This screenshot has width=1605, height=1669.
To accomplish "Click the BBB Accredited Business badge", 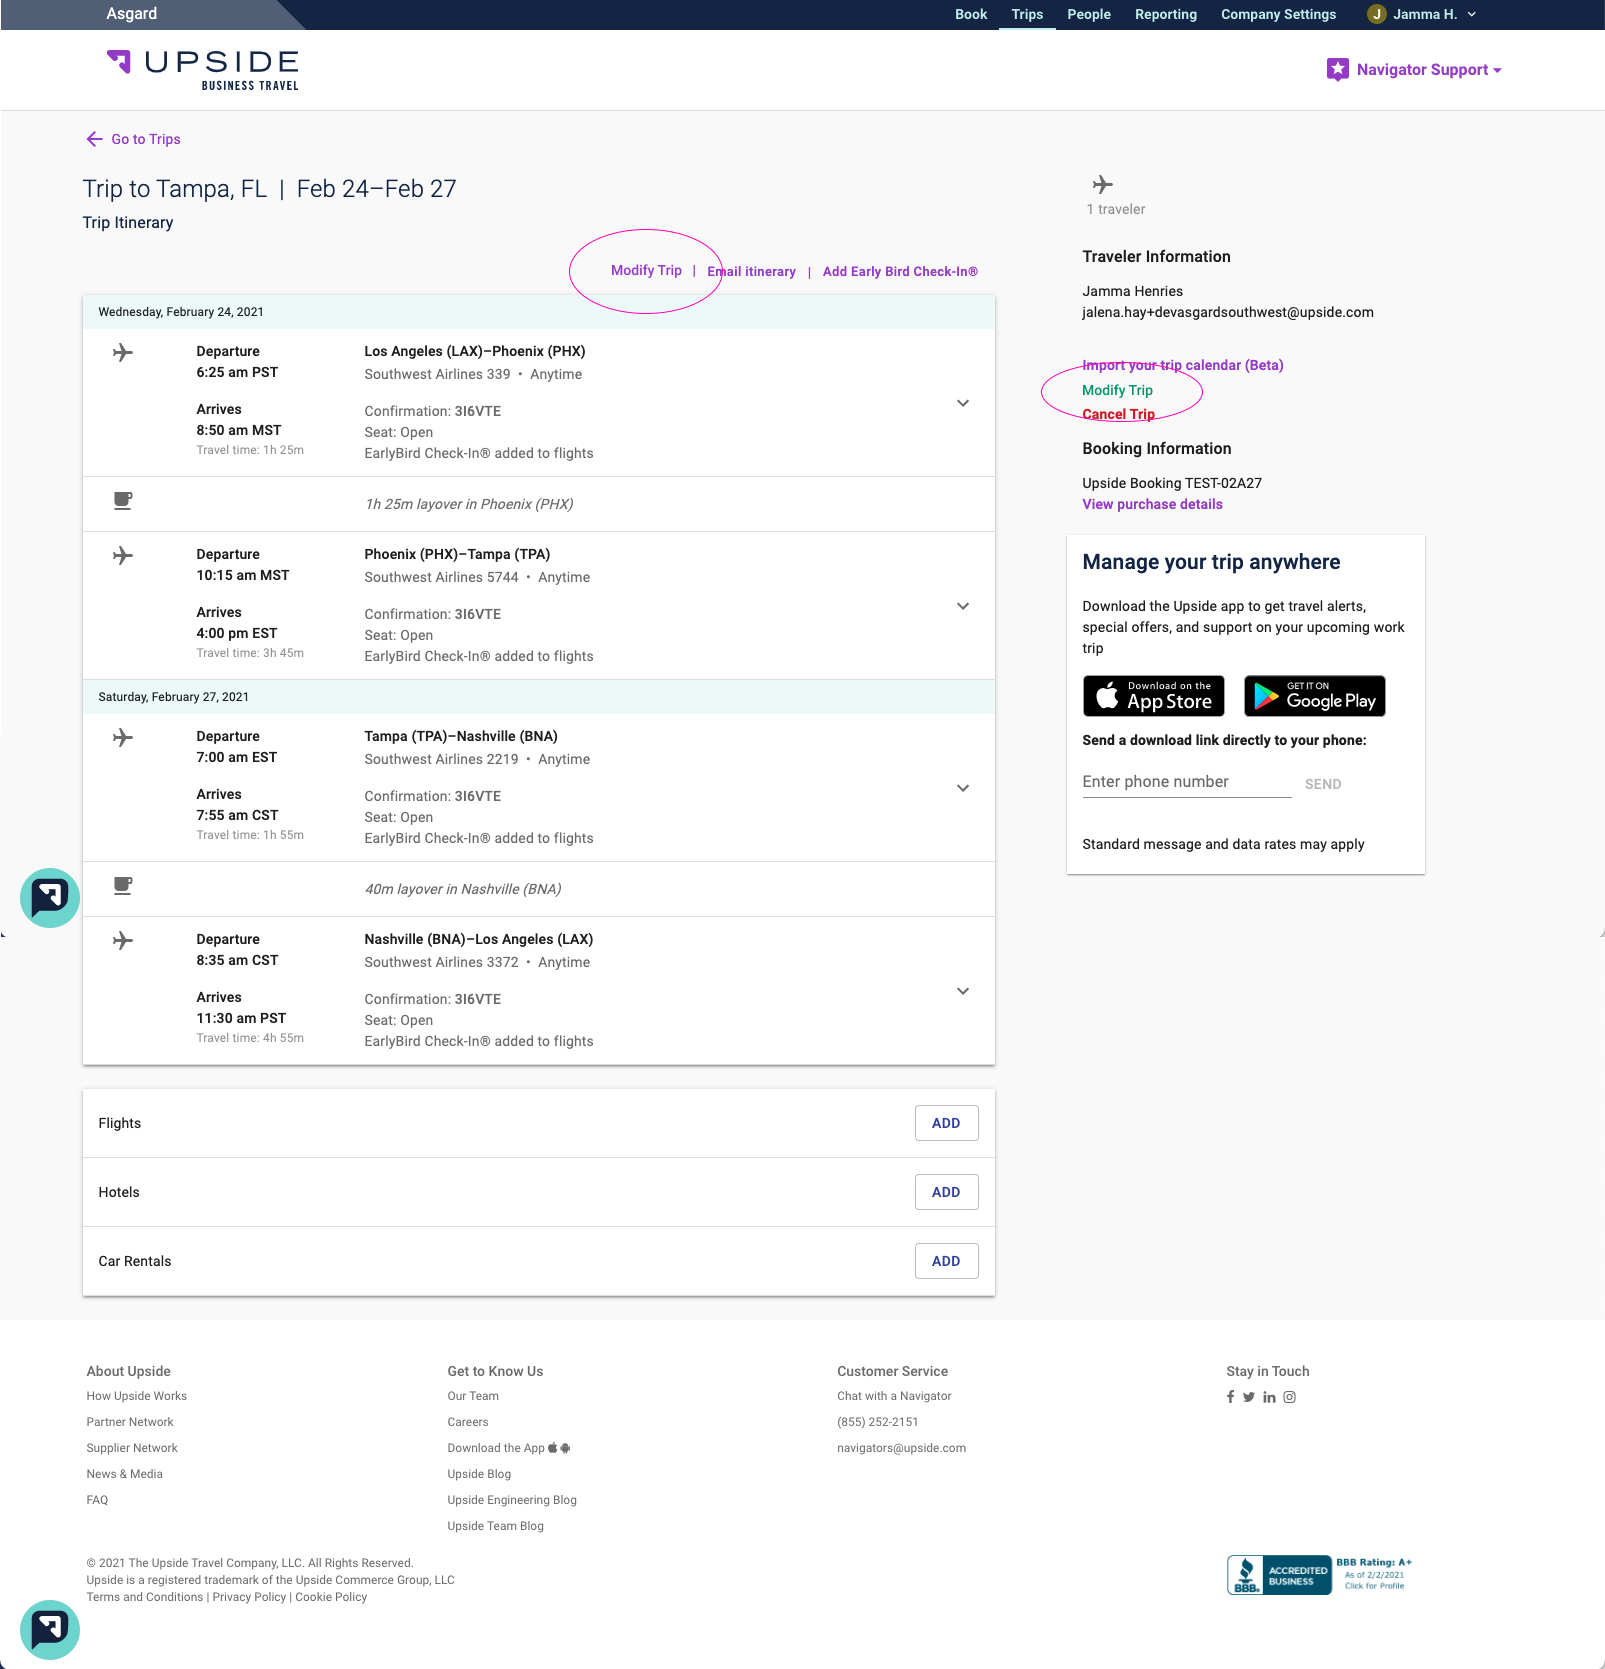I will [x=1320, y=1575].
